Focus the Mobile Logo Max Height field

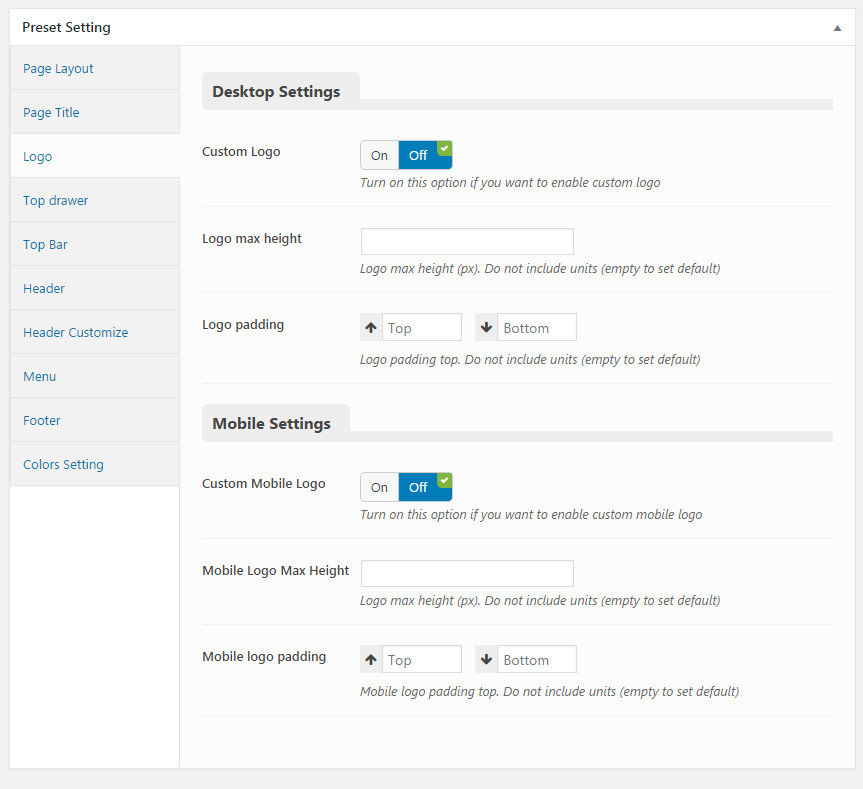[x=467, y=573]
